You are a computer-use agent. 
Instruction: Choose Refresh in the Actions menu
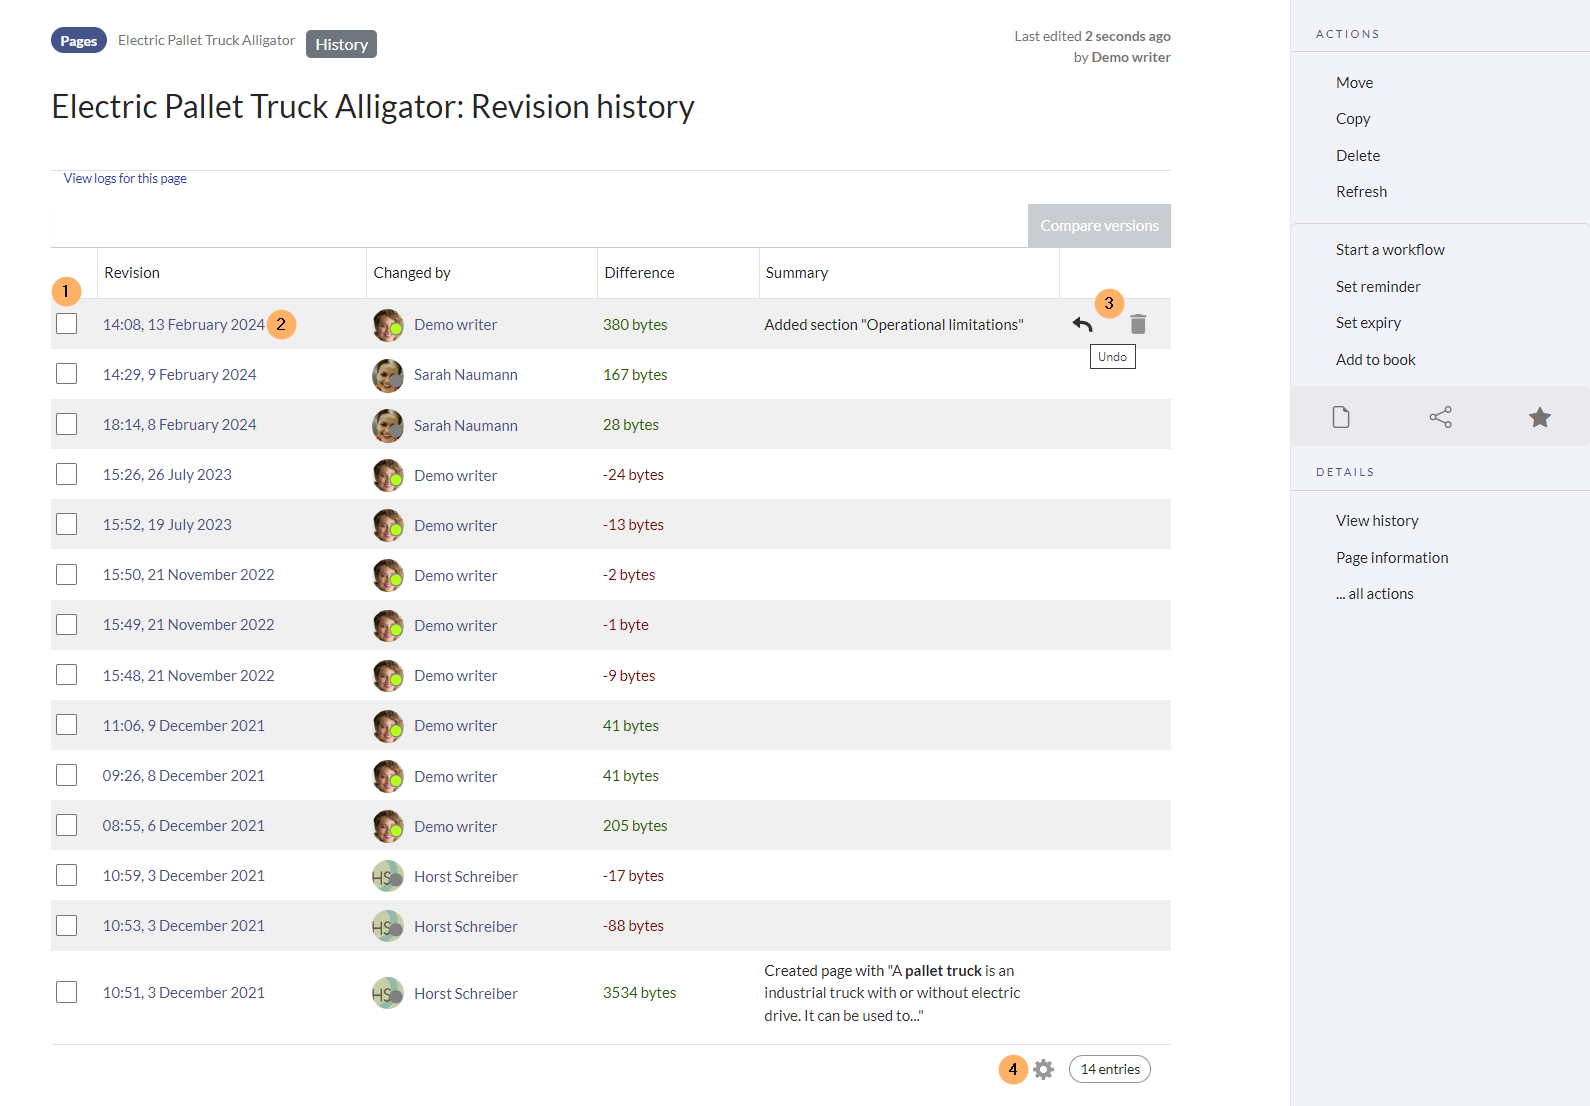1362,191
